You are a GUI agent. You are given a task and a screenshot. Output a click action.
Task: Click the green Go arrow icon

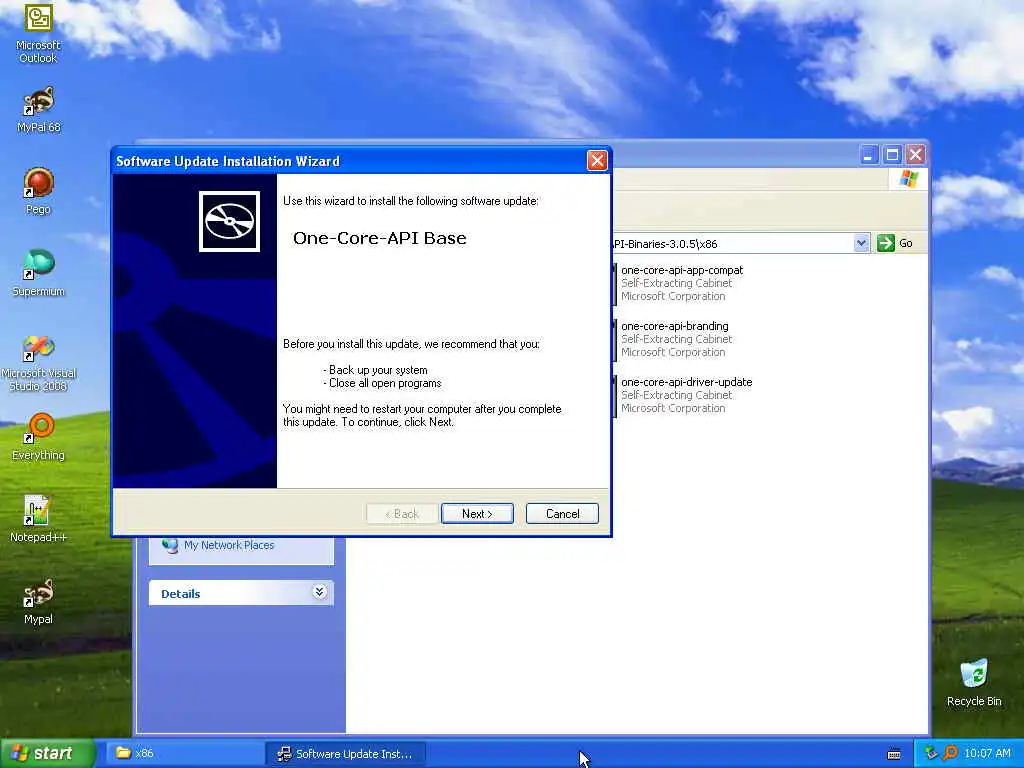[886, 243]
